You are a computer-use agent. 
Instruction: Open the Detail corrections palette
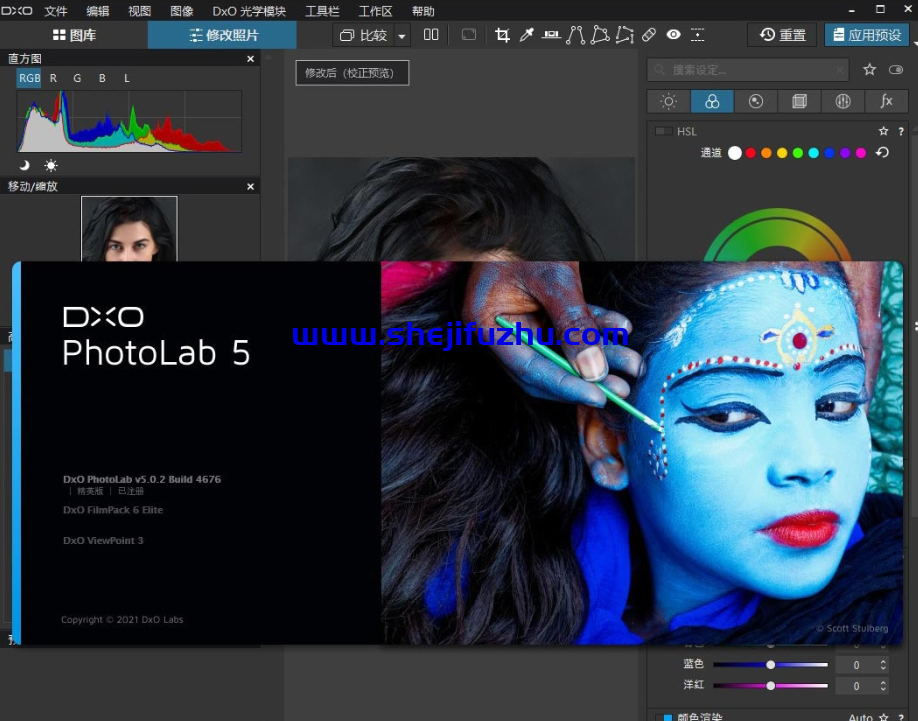(756, 101)
